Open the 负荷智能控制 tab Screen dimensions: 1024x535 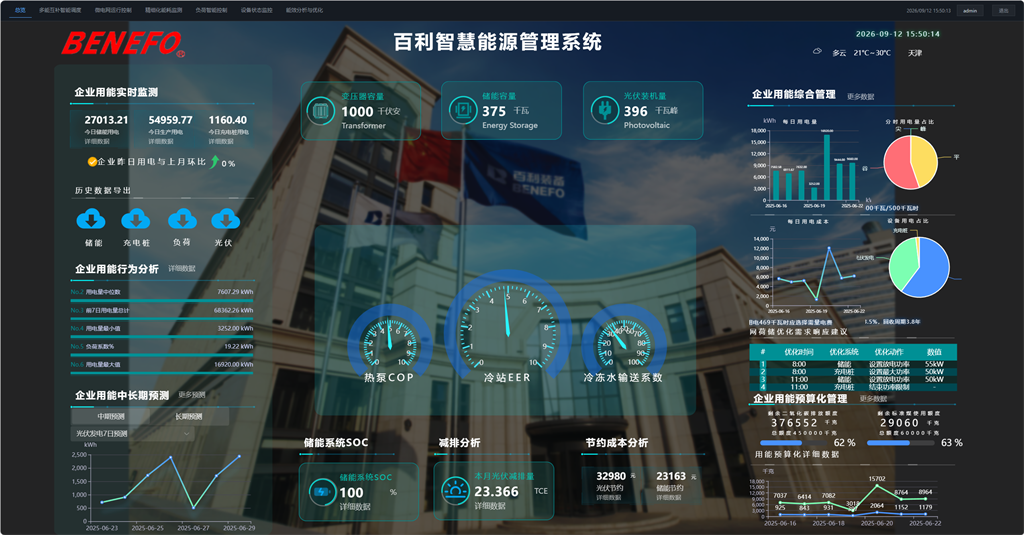(x=212, y=10)
